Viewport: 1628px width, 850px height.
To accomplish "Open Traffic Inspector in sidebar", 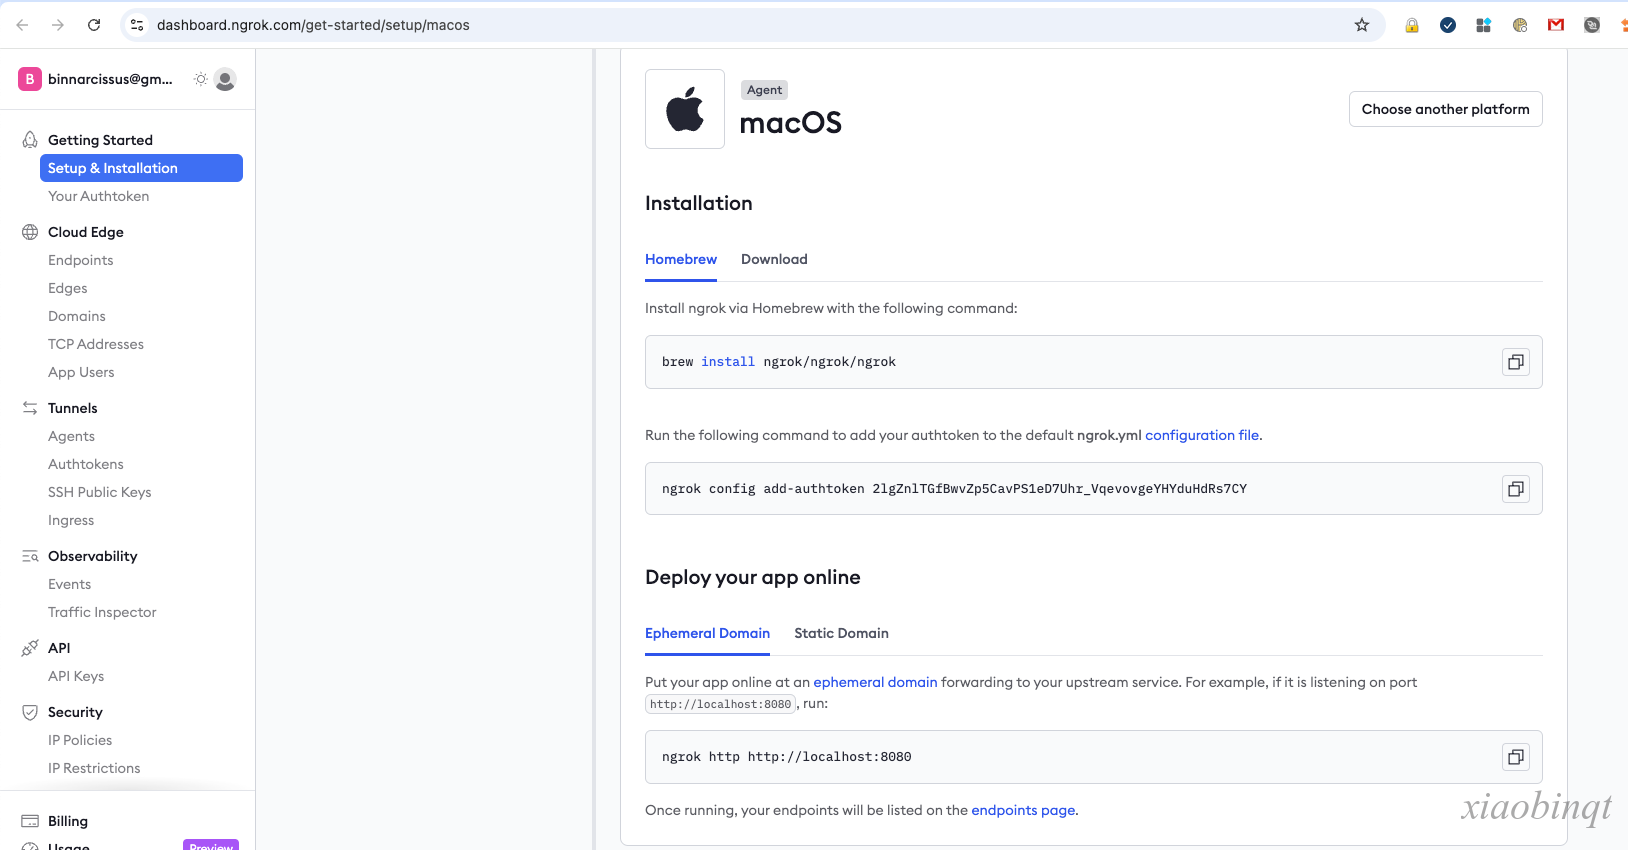I will tap(102, 612).
